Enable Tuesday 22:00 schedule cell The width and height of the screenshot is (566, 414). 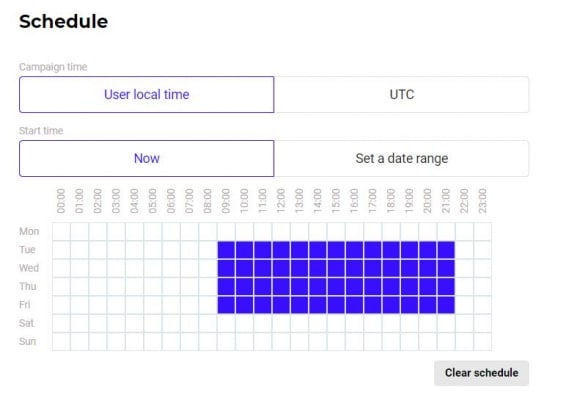(x=464, y=250)
